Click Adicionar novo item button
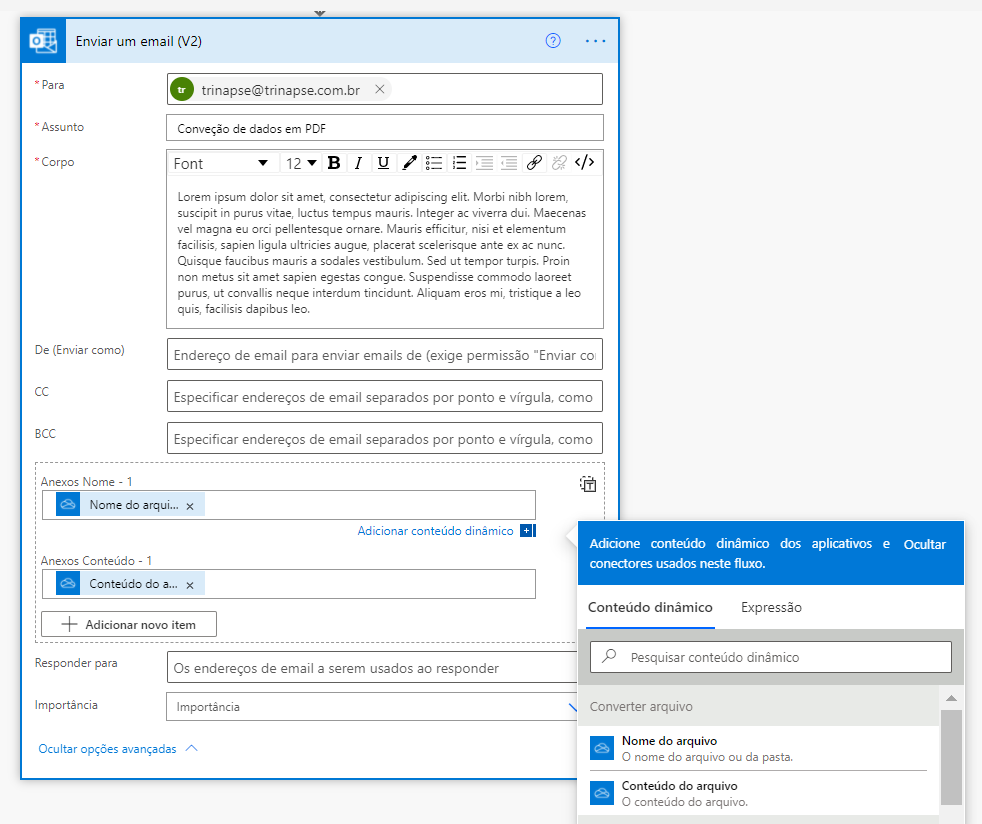Image resolution: width=982 pixels, height=824 pixels. click(129, 625)
